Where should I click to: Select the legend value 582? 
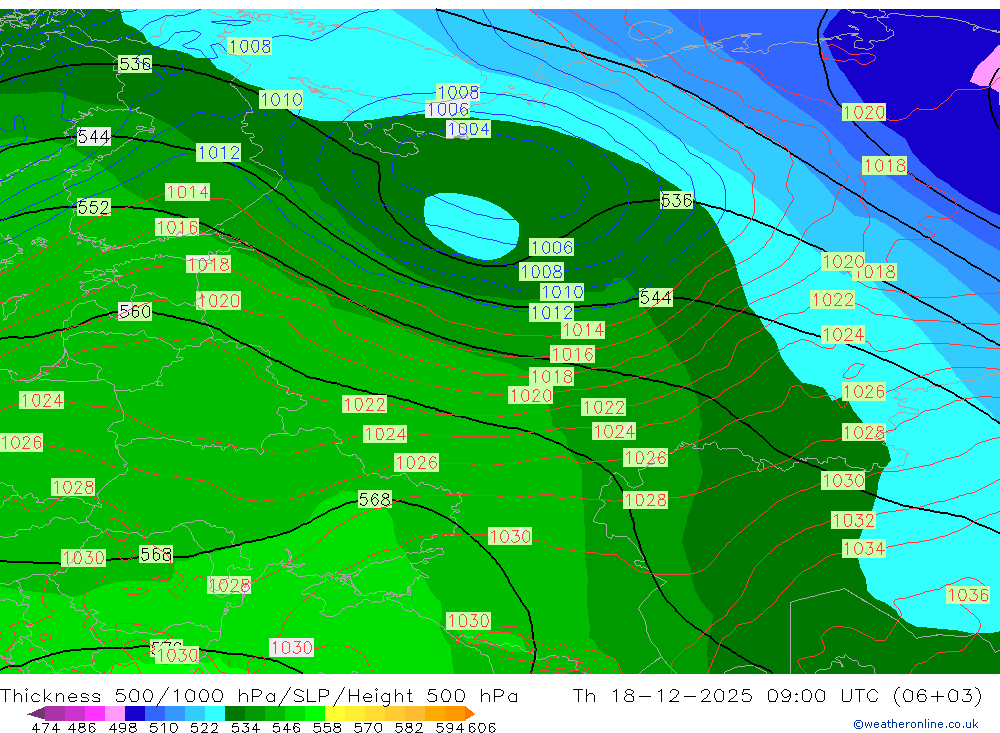[x=408, y=727]
